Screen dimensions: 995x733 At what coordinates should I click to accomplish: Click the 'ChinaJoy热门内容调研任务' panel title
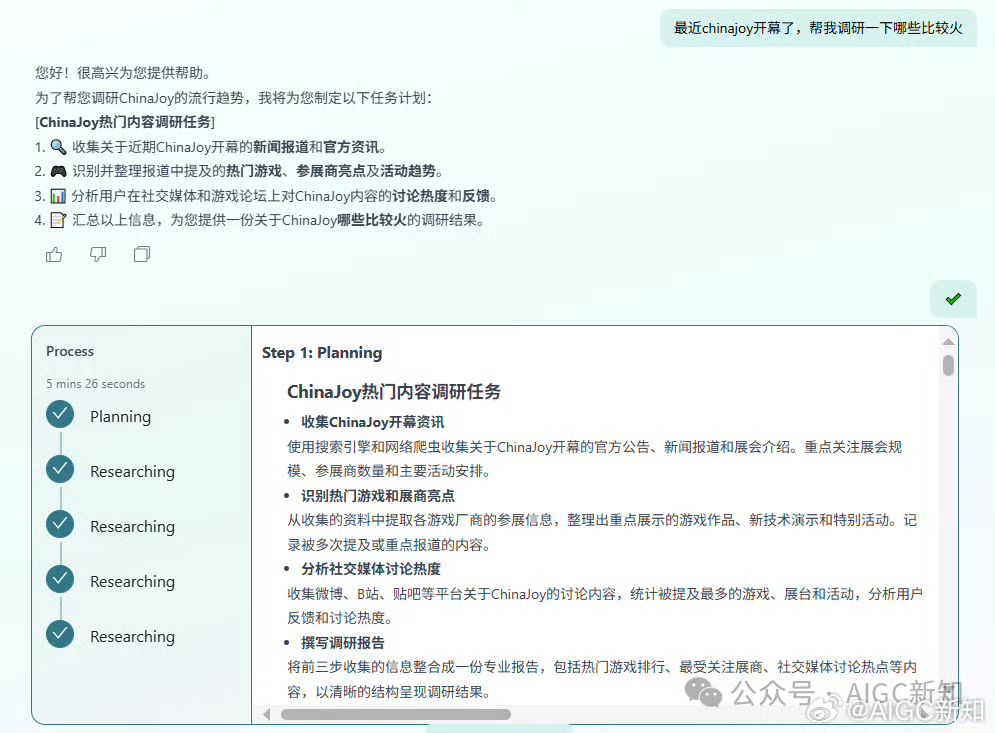point(393,392)
